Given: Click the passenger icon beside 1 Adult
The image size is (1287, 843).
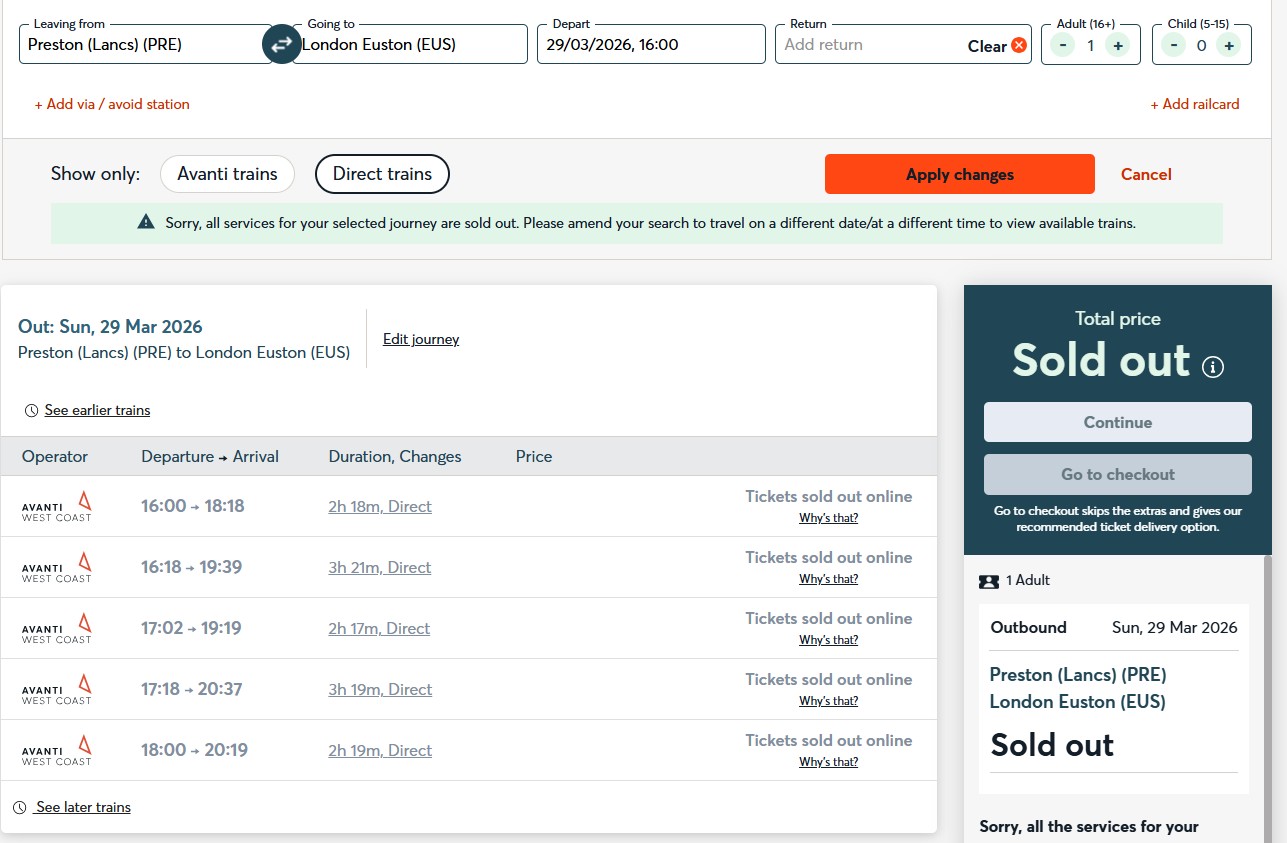Looking at the screenshot, I should pyautogui.click(x=989, y=581).
